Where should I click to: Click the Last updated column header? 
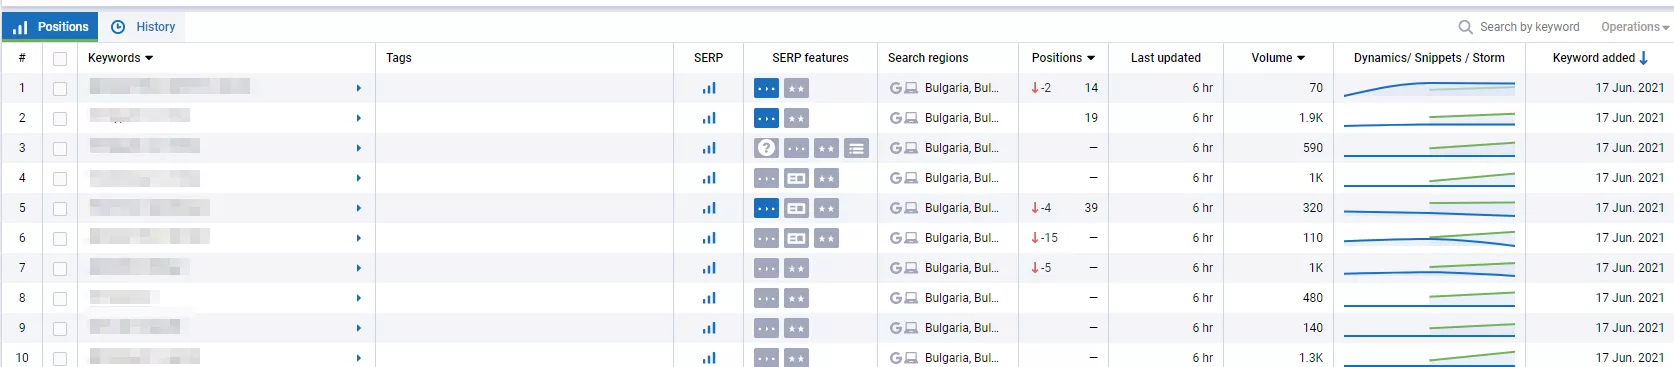coord(1166,58)
